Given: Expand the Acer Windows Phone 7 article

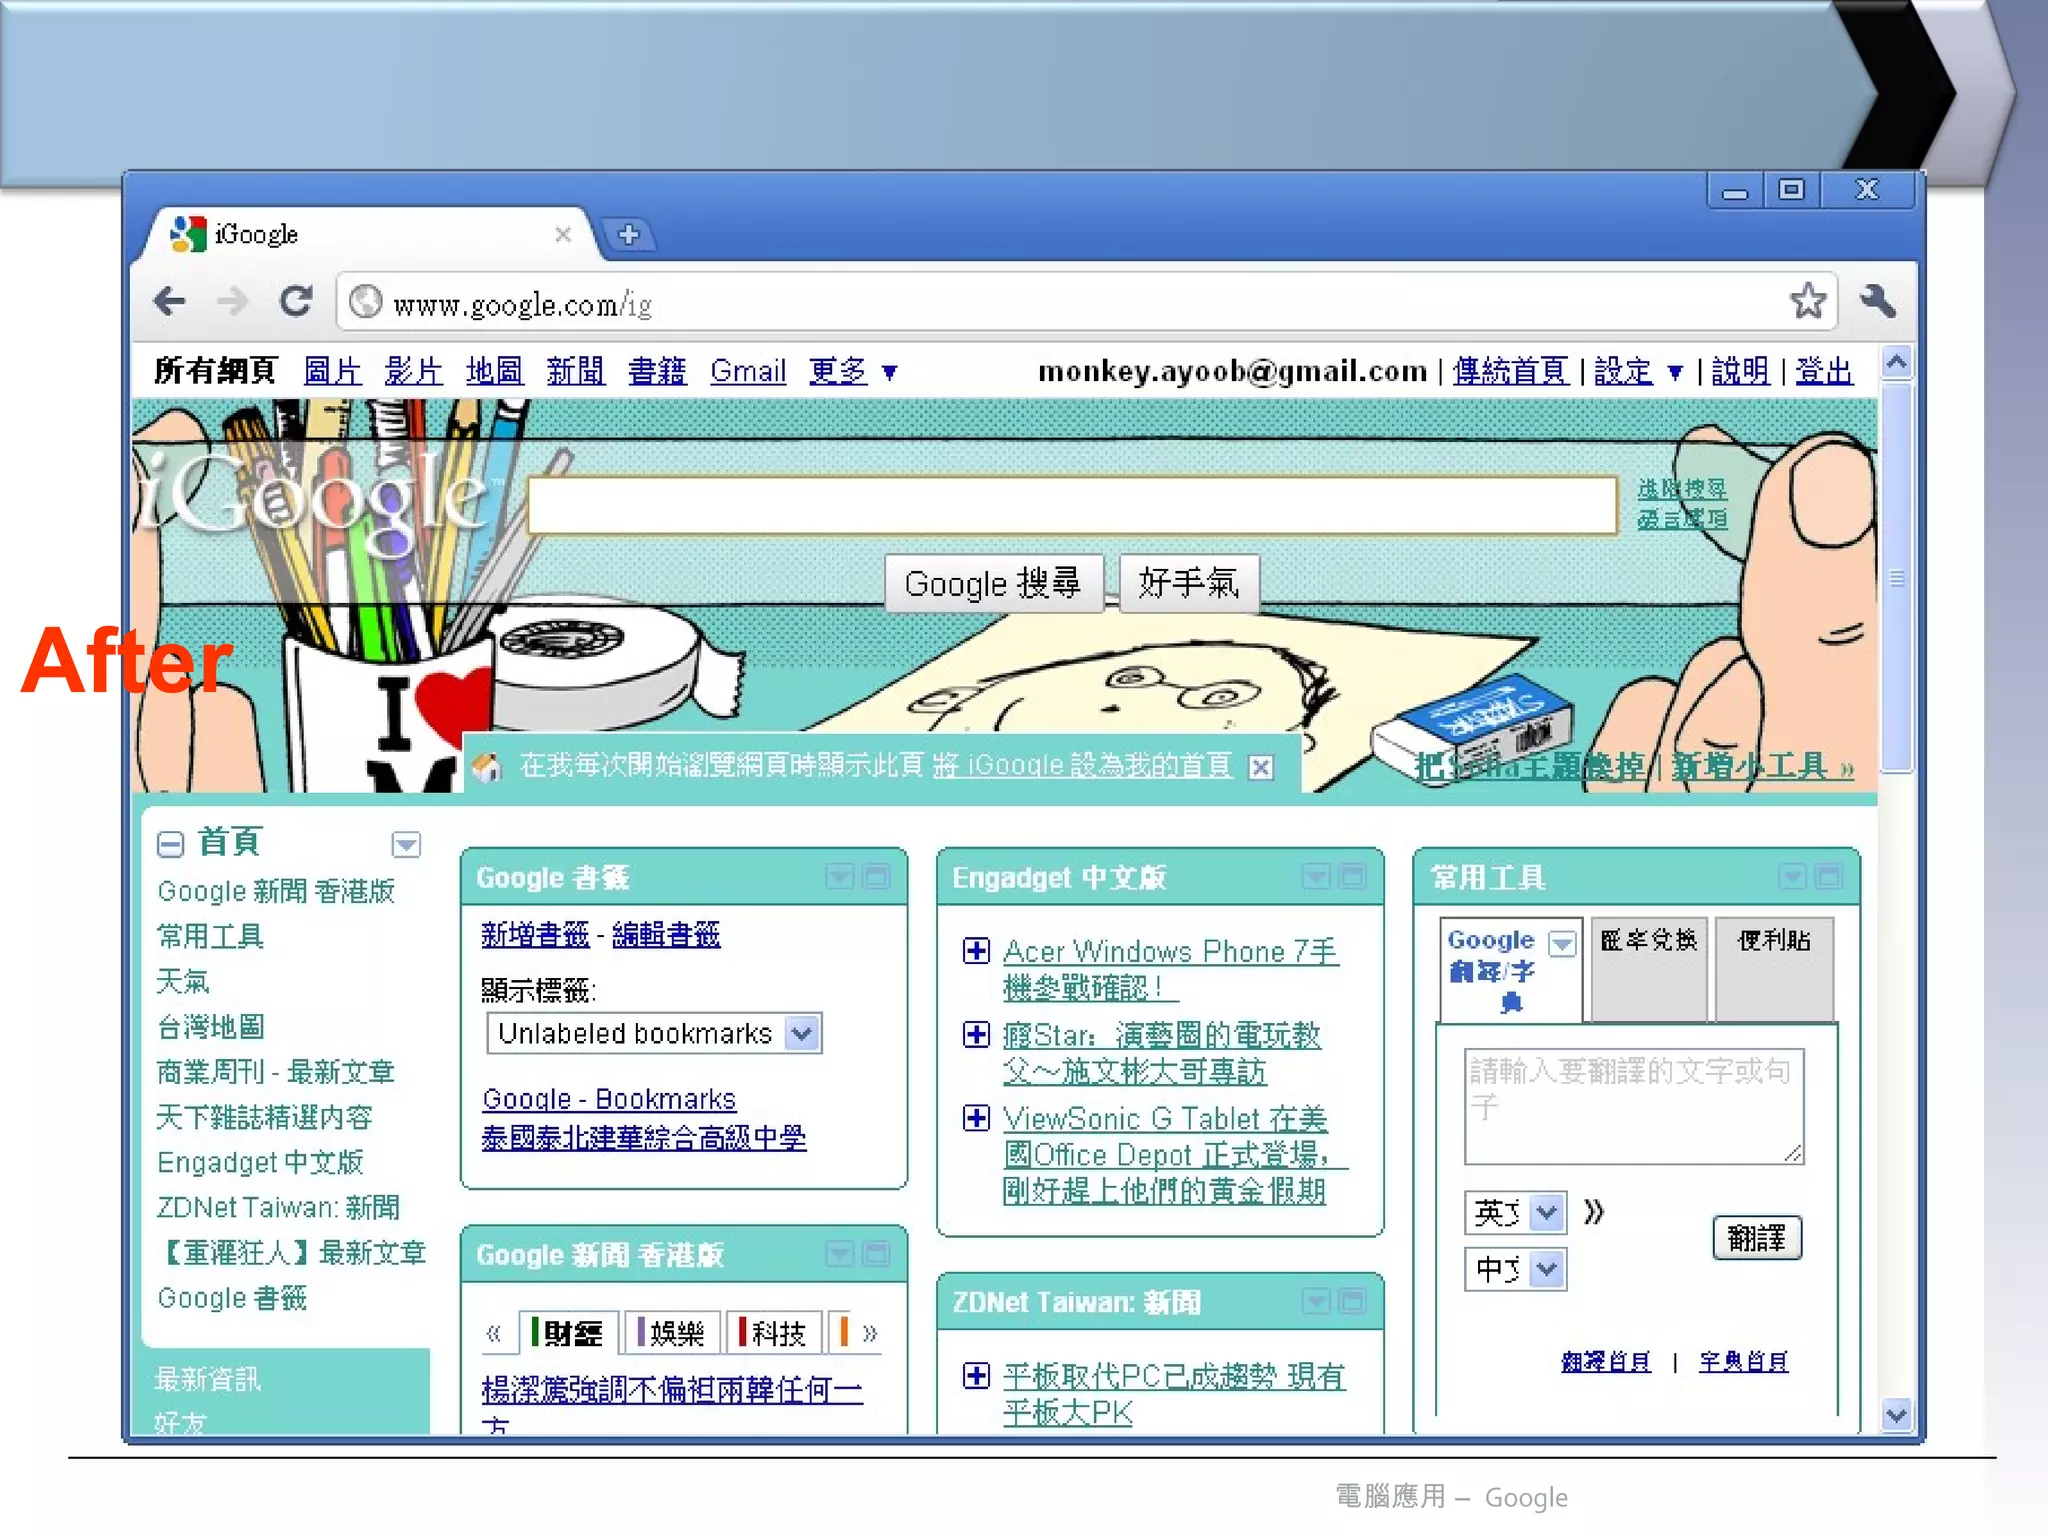Looking at the screenshot, I should 976,950.
